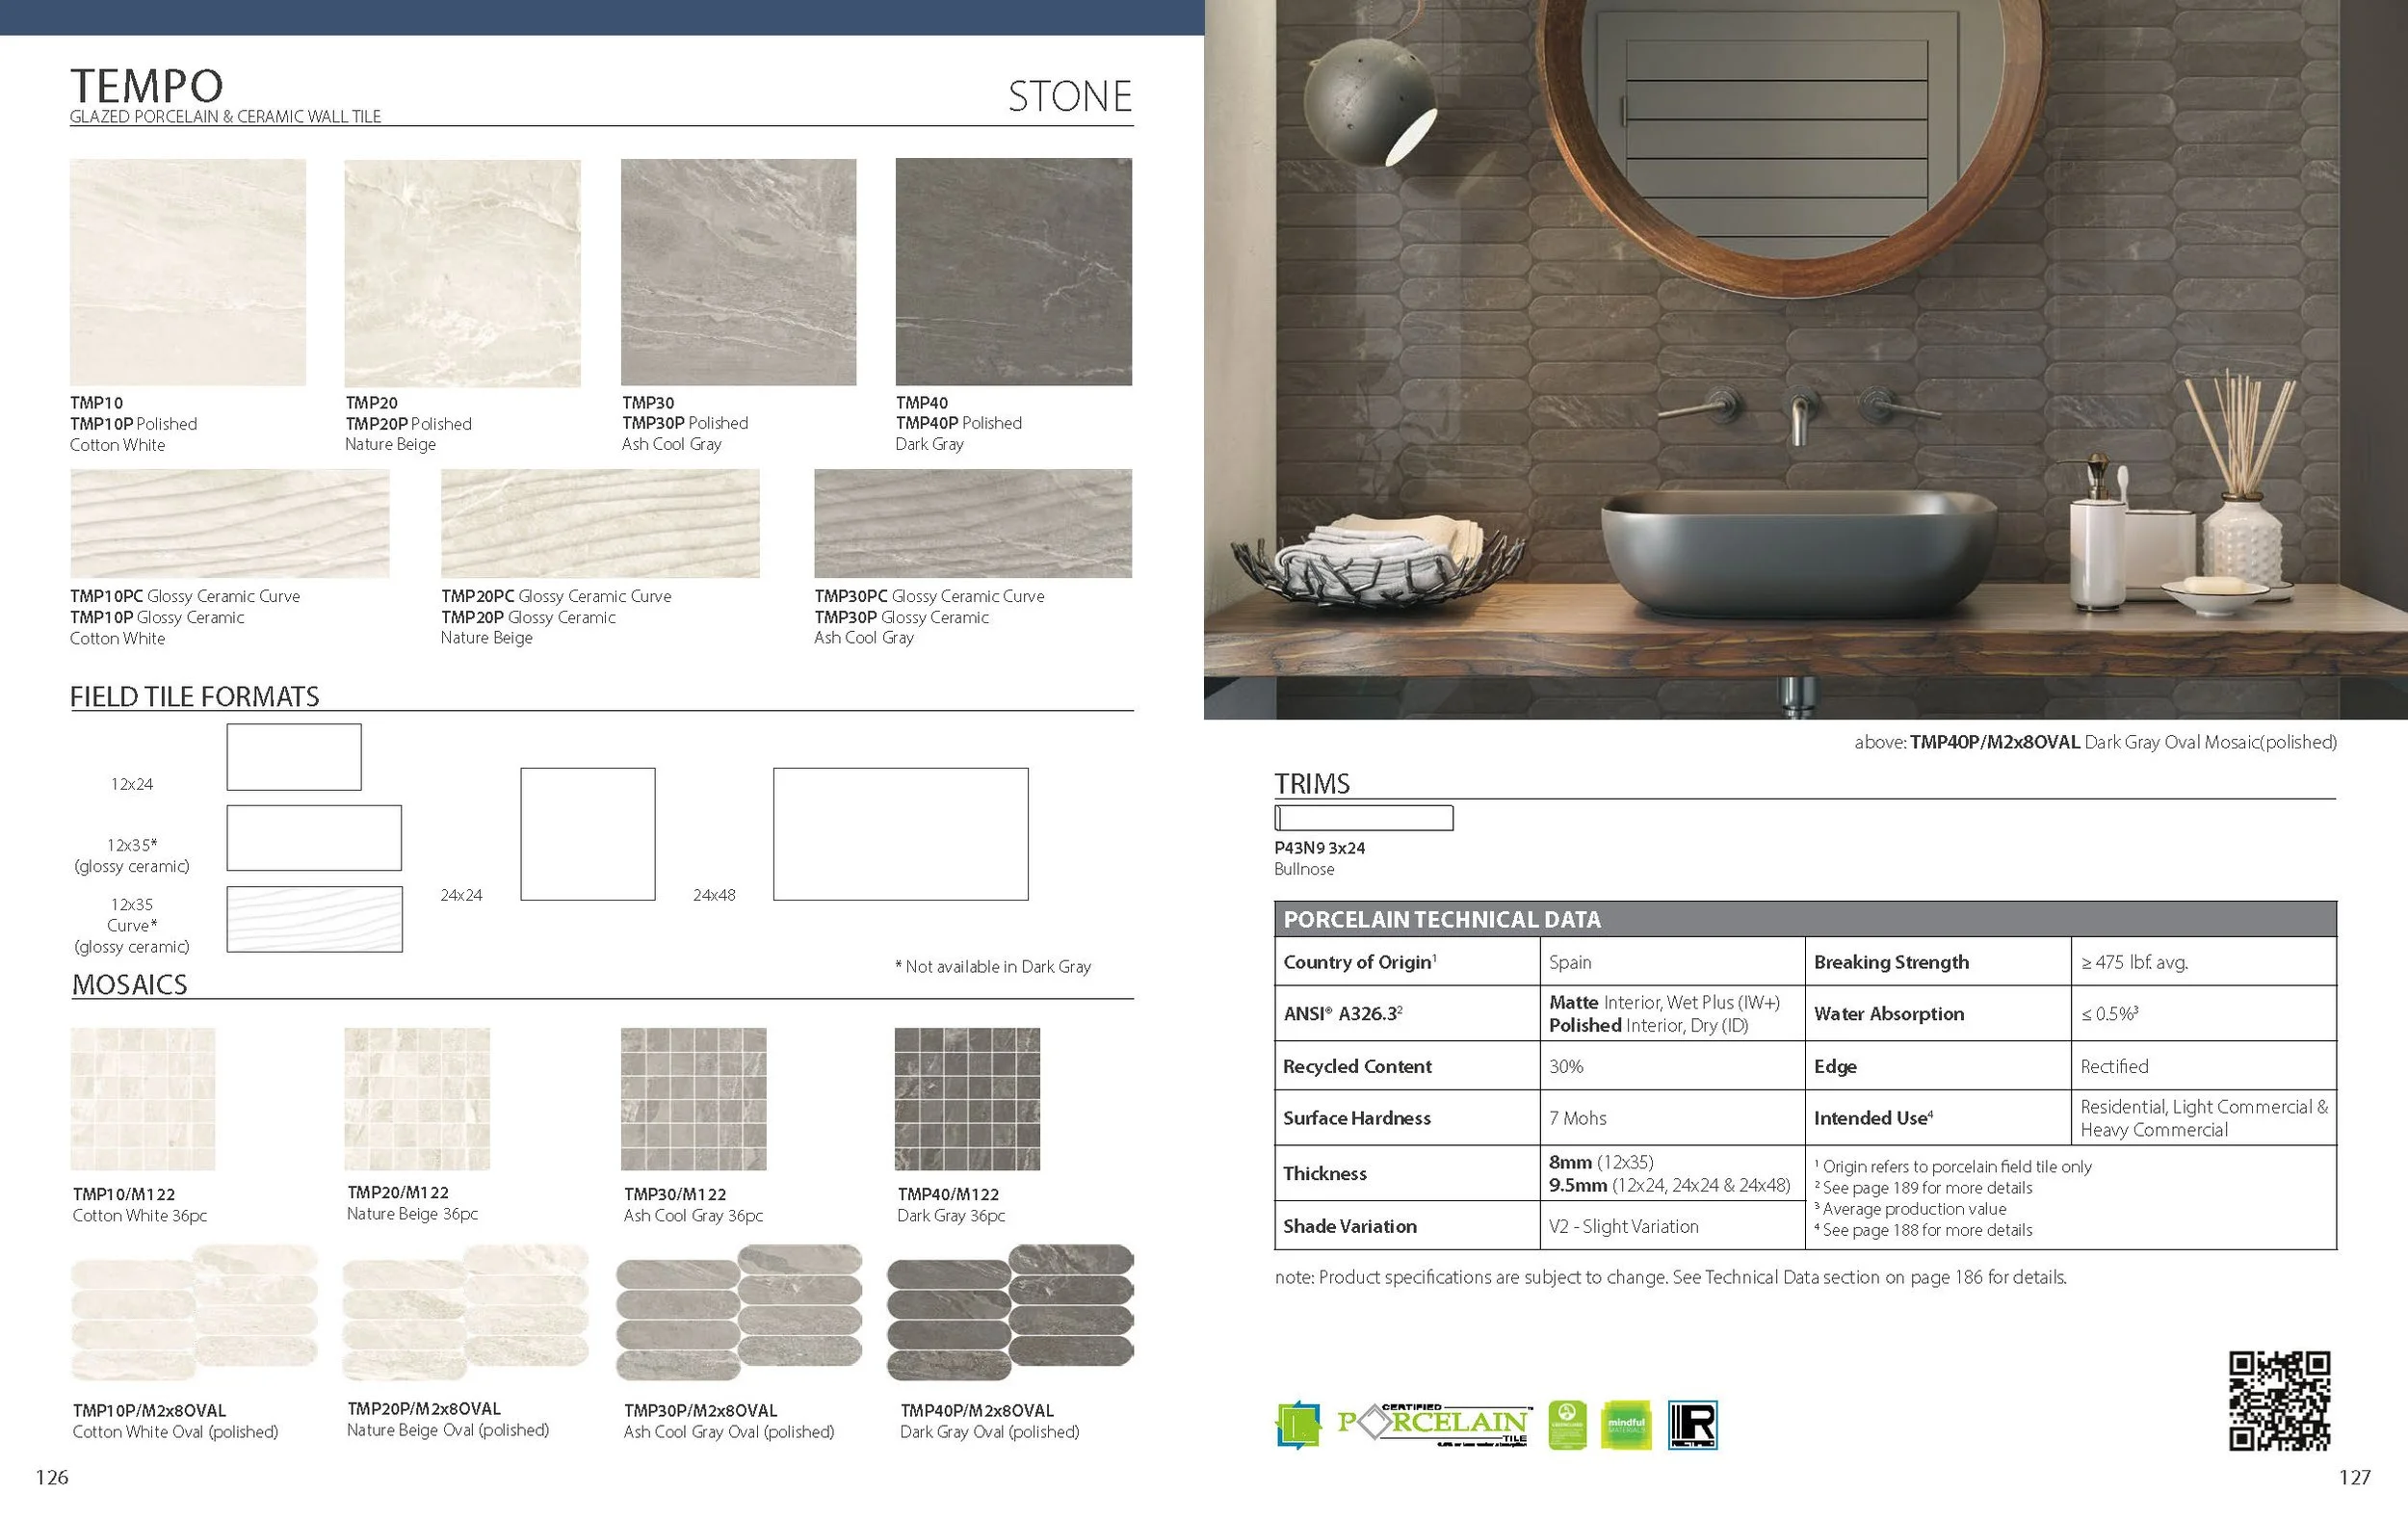2408x1520 pixels.
Task: Click the 12x35 Curve format diagram
Action: tap(314, 919)
